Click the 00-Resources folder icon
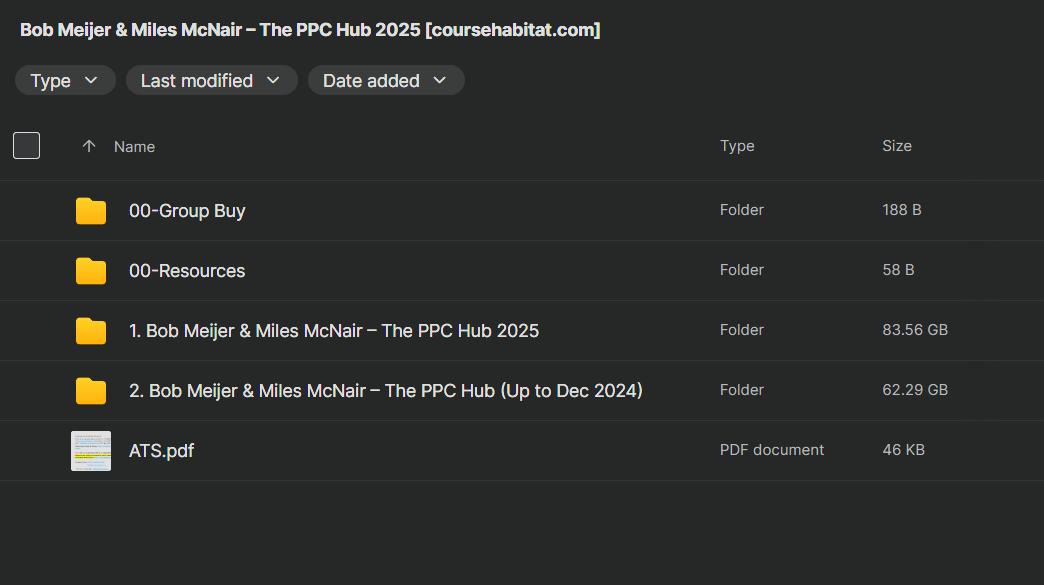 coord(91,271)
